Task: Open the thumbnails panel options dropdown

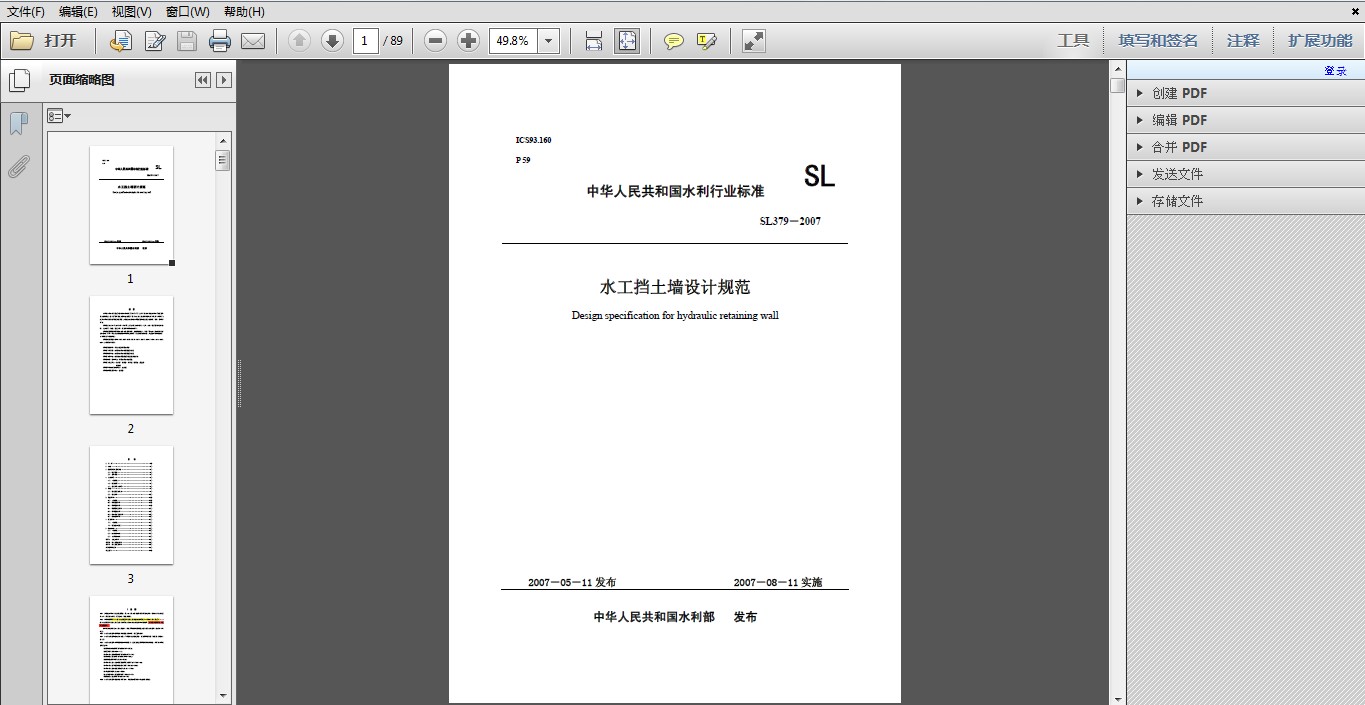Action: [59, 116]
